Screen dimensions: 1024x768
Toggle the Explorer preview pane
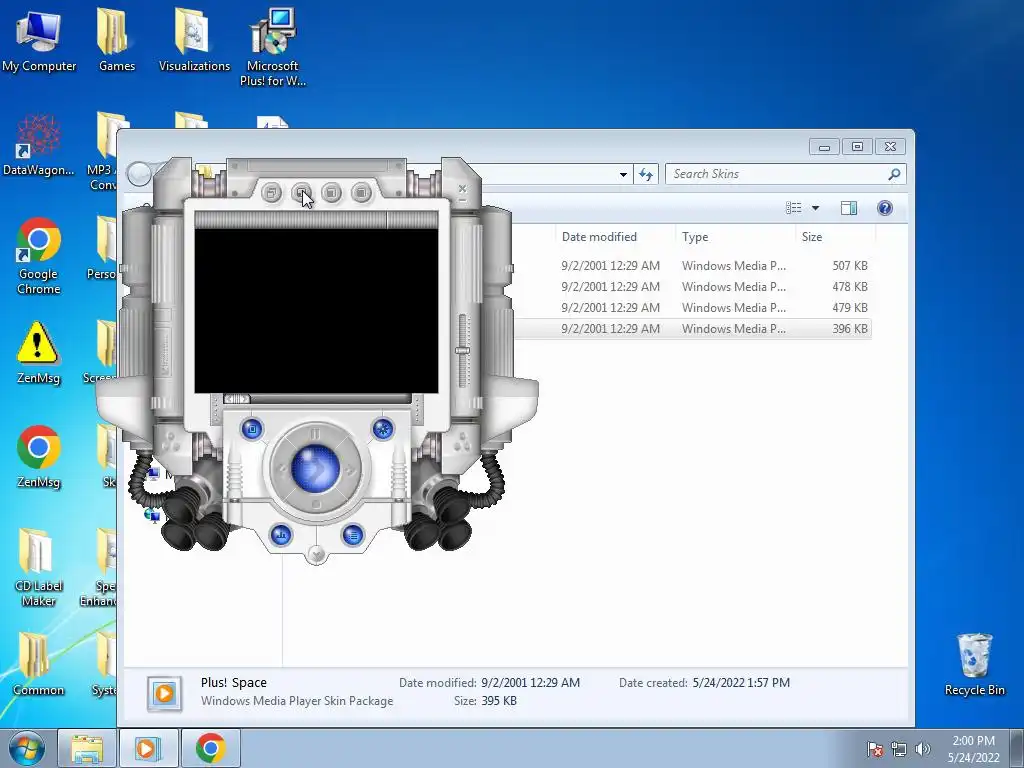(849, 208)
